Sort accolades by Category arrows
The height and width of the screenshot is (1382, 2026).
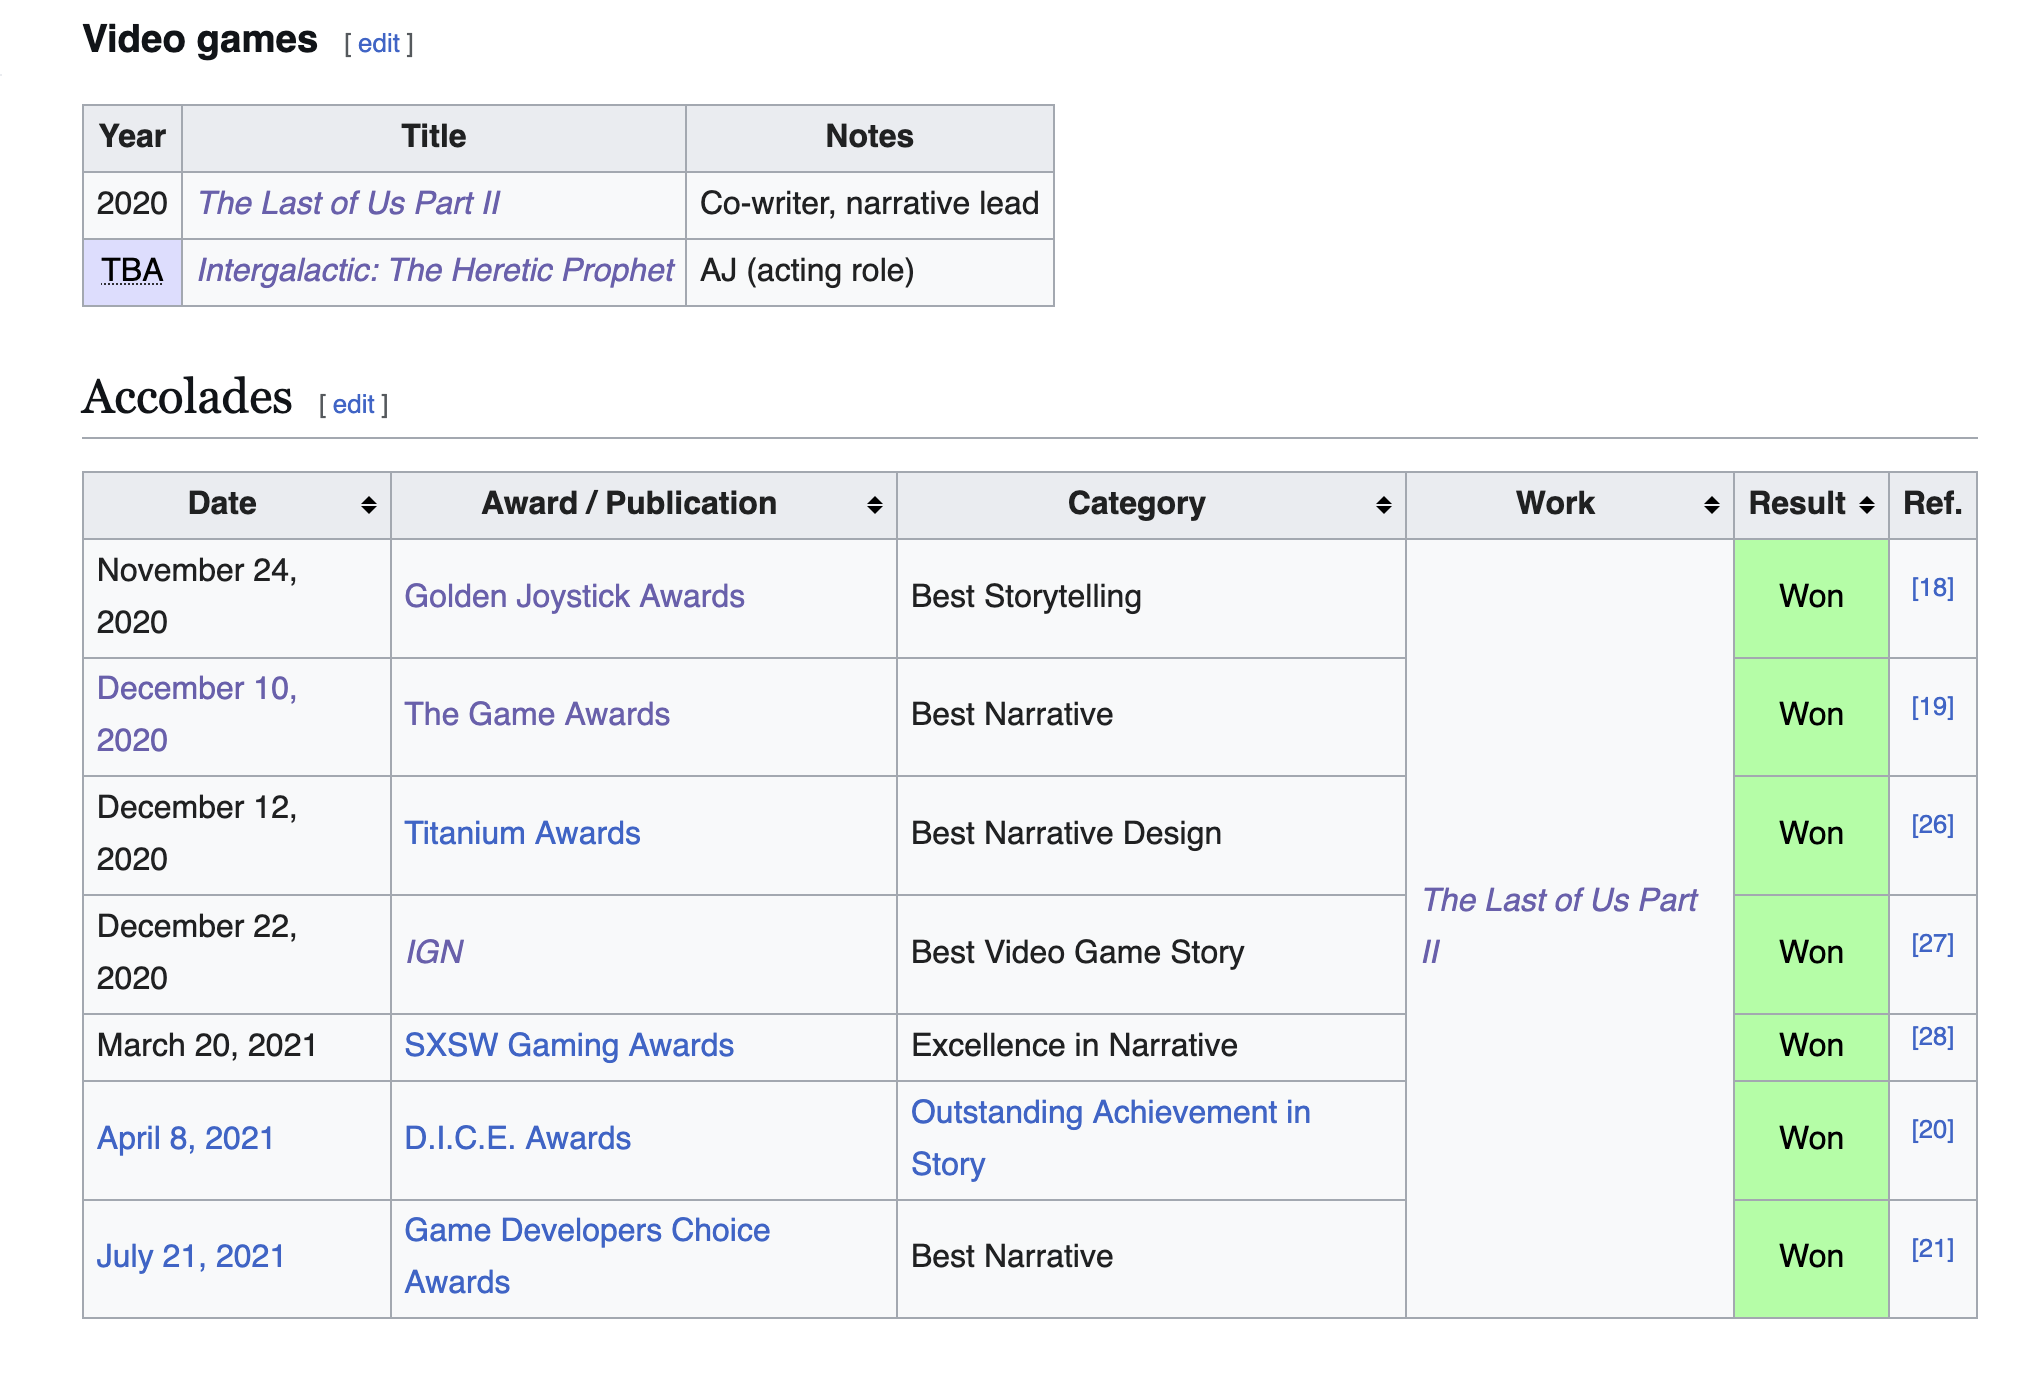tap(1383, 505)
